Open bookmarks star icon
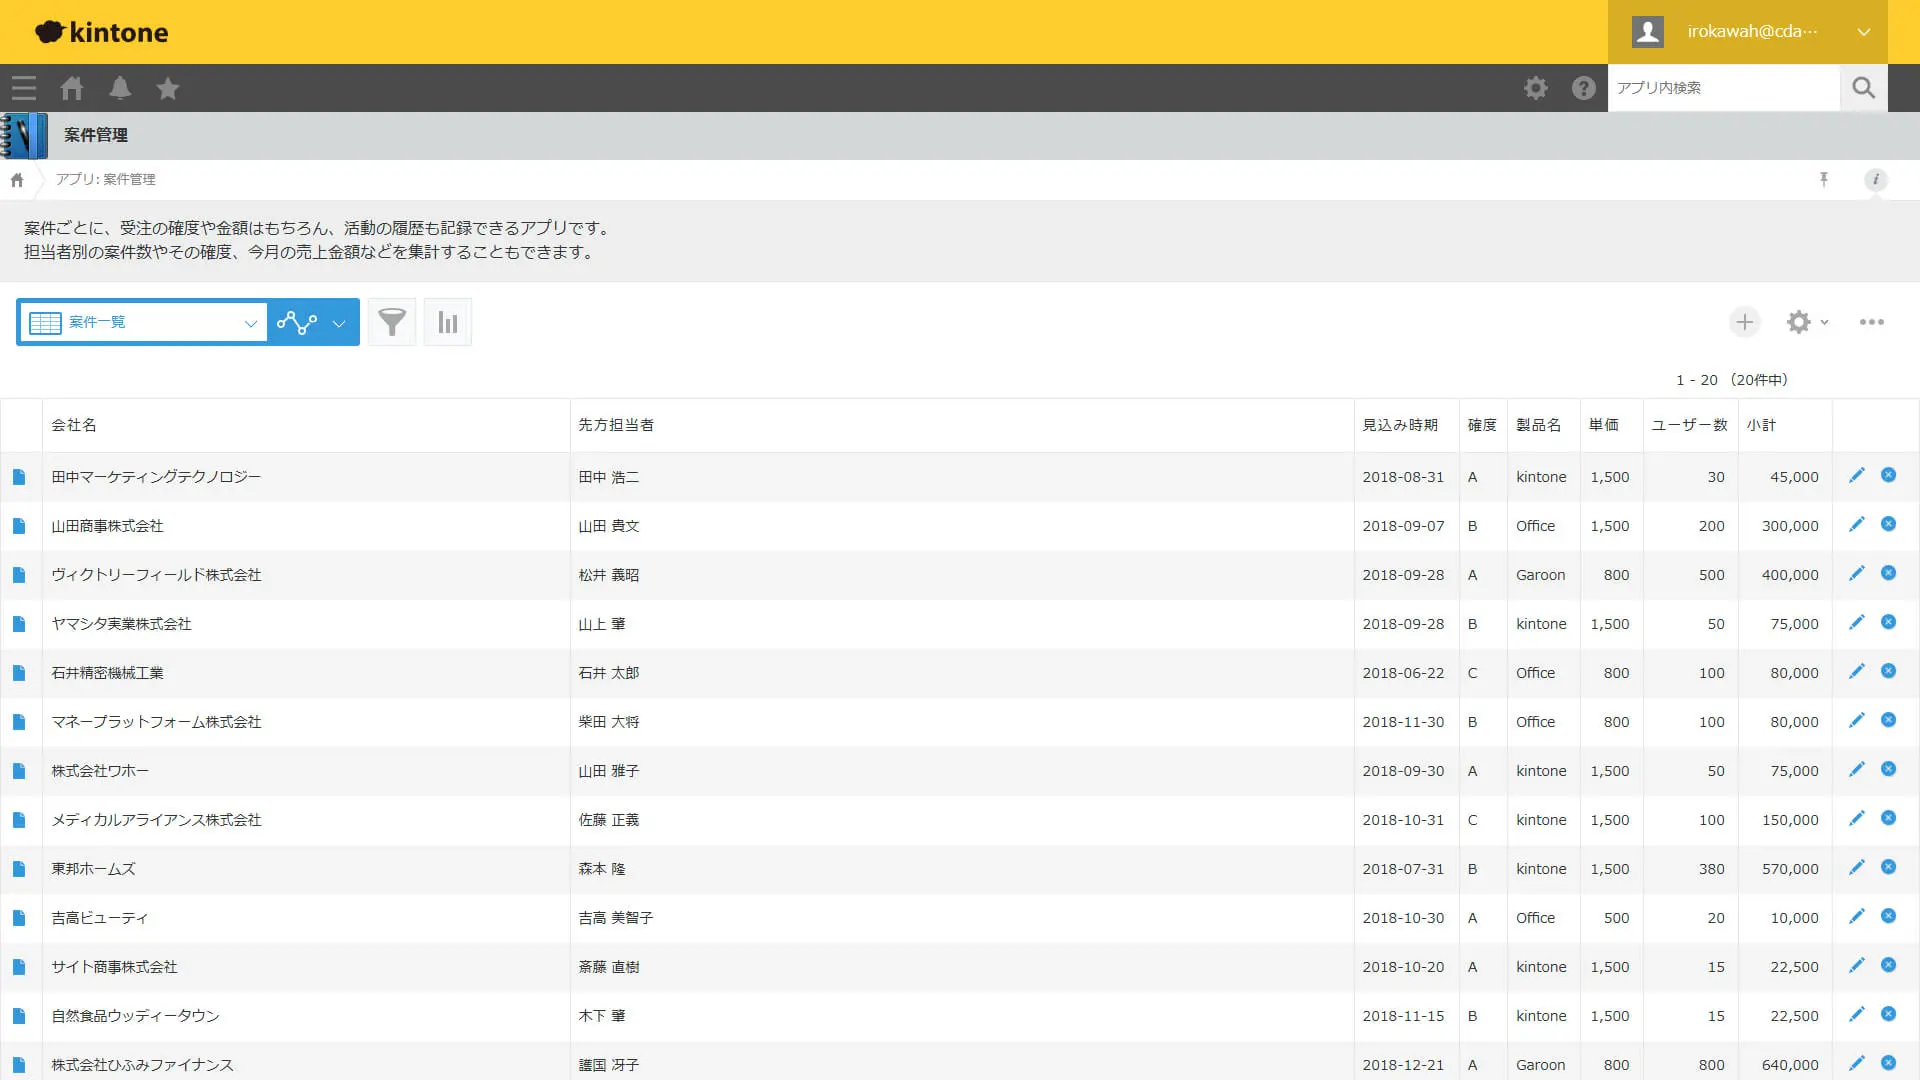Viewport: 1920px width, 1080px height. (x=168, y=88)
